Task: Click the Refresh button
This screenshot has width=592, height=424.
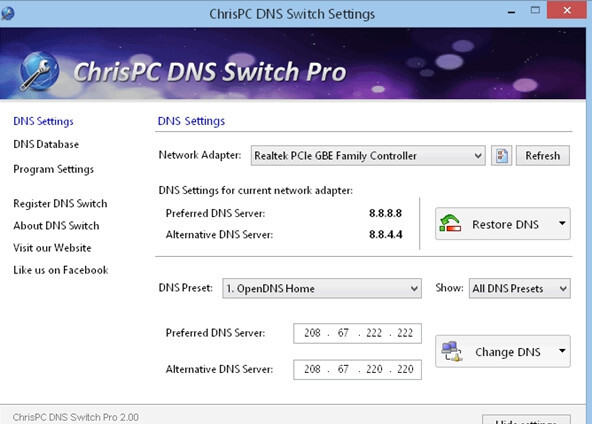Action: (x=543, y=156)
